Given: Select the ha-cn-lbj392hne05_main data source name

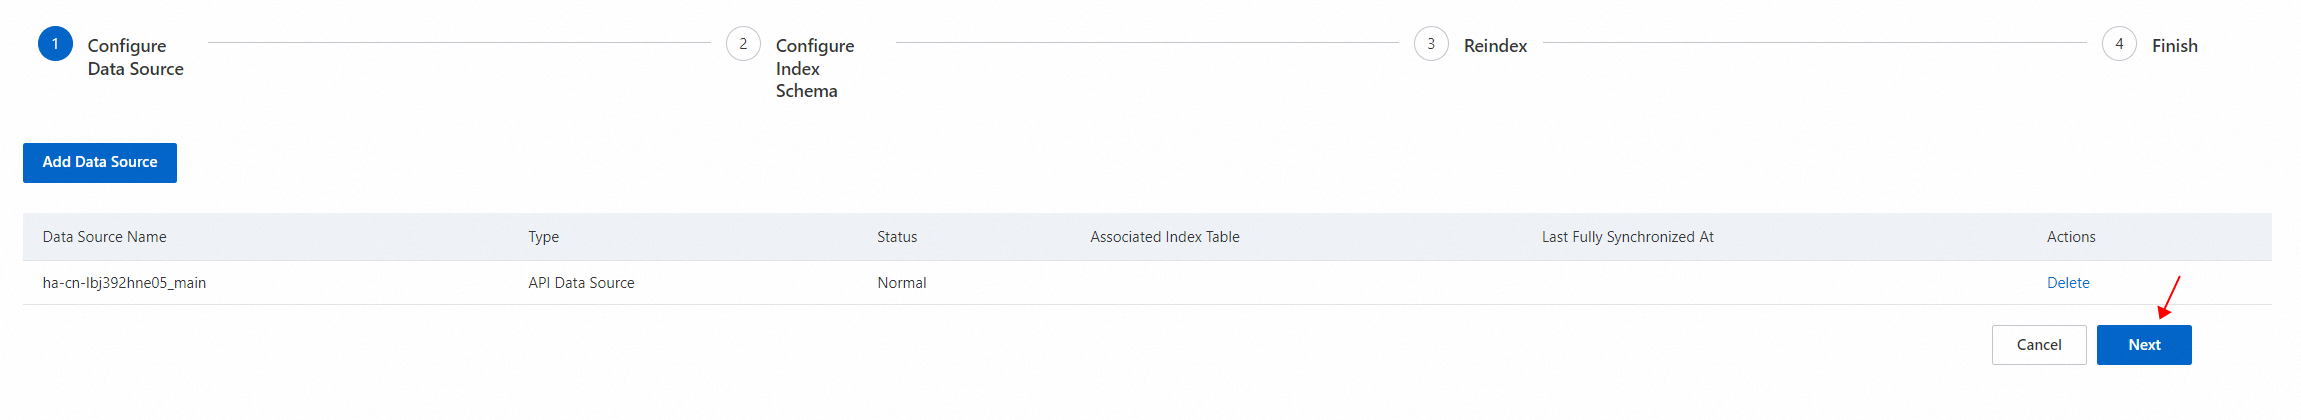Looking at the screenshot, I should [x=124, y=283].
